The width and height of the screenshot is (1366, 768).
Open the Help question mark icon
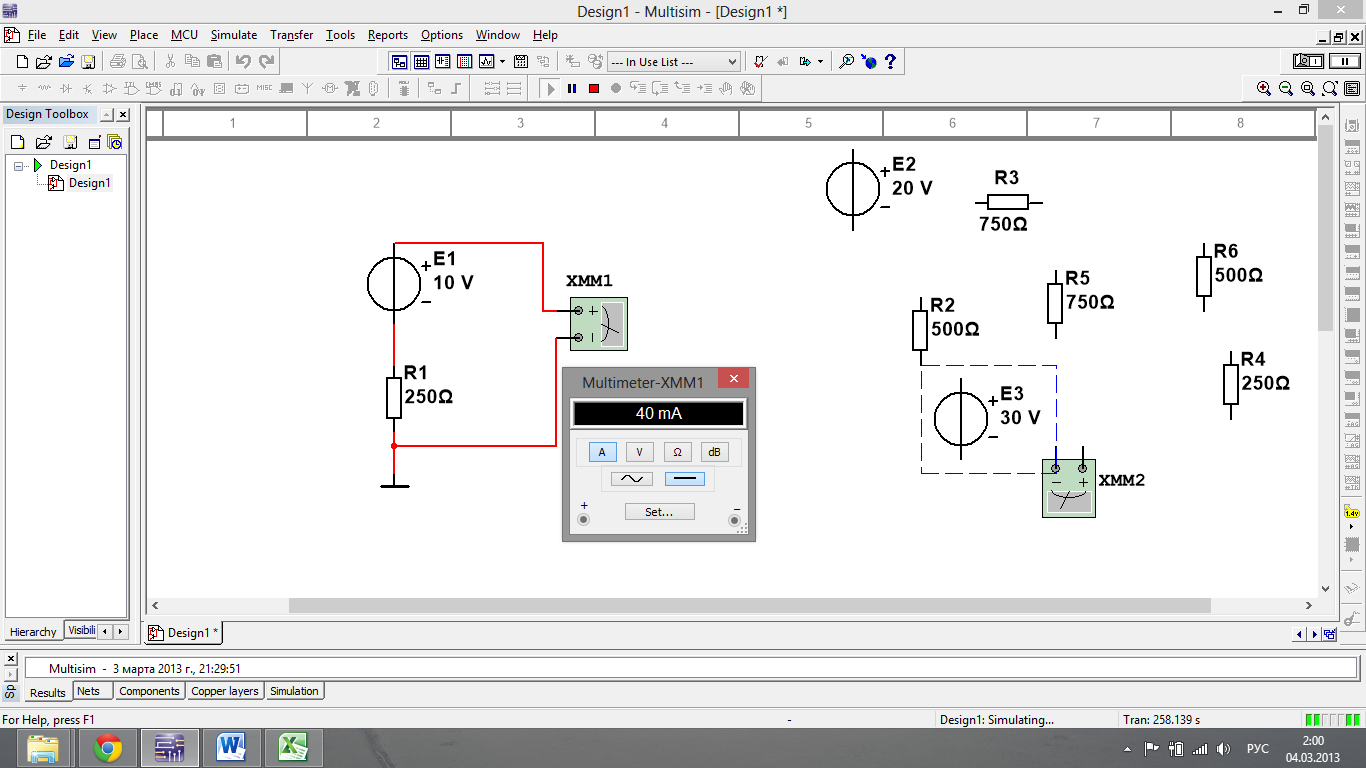[x=890, y=62]
